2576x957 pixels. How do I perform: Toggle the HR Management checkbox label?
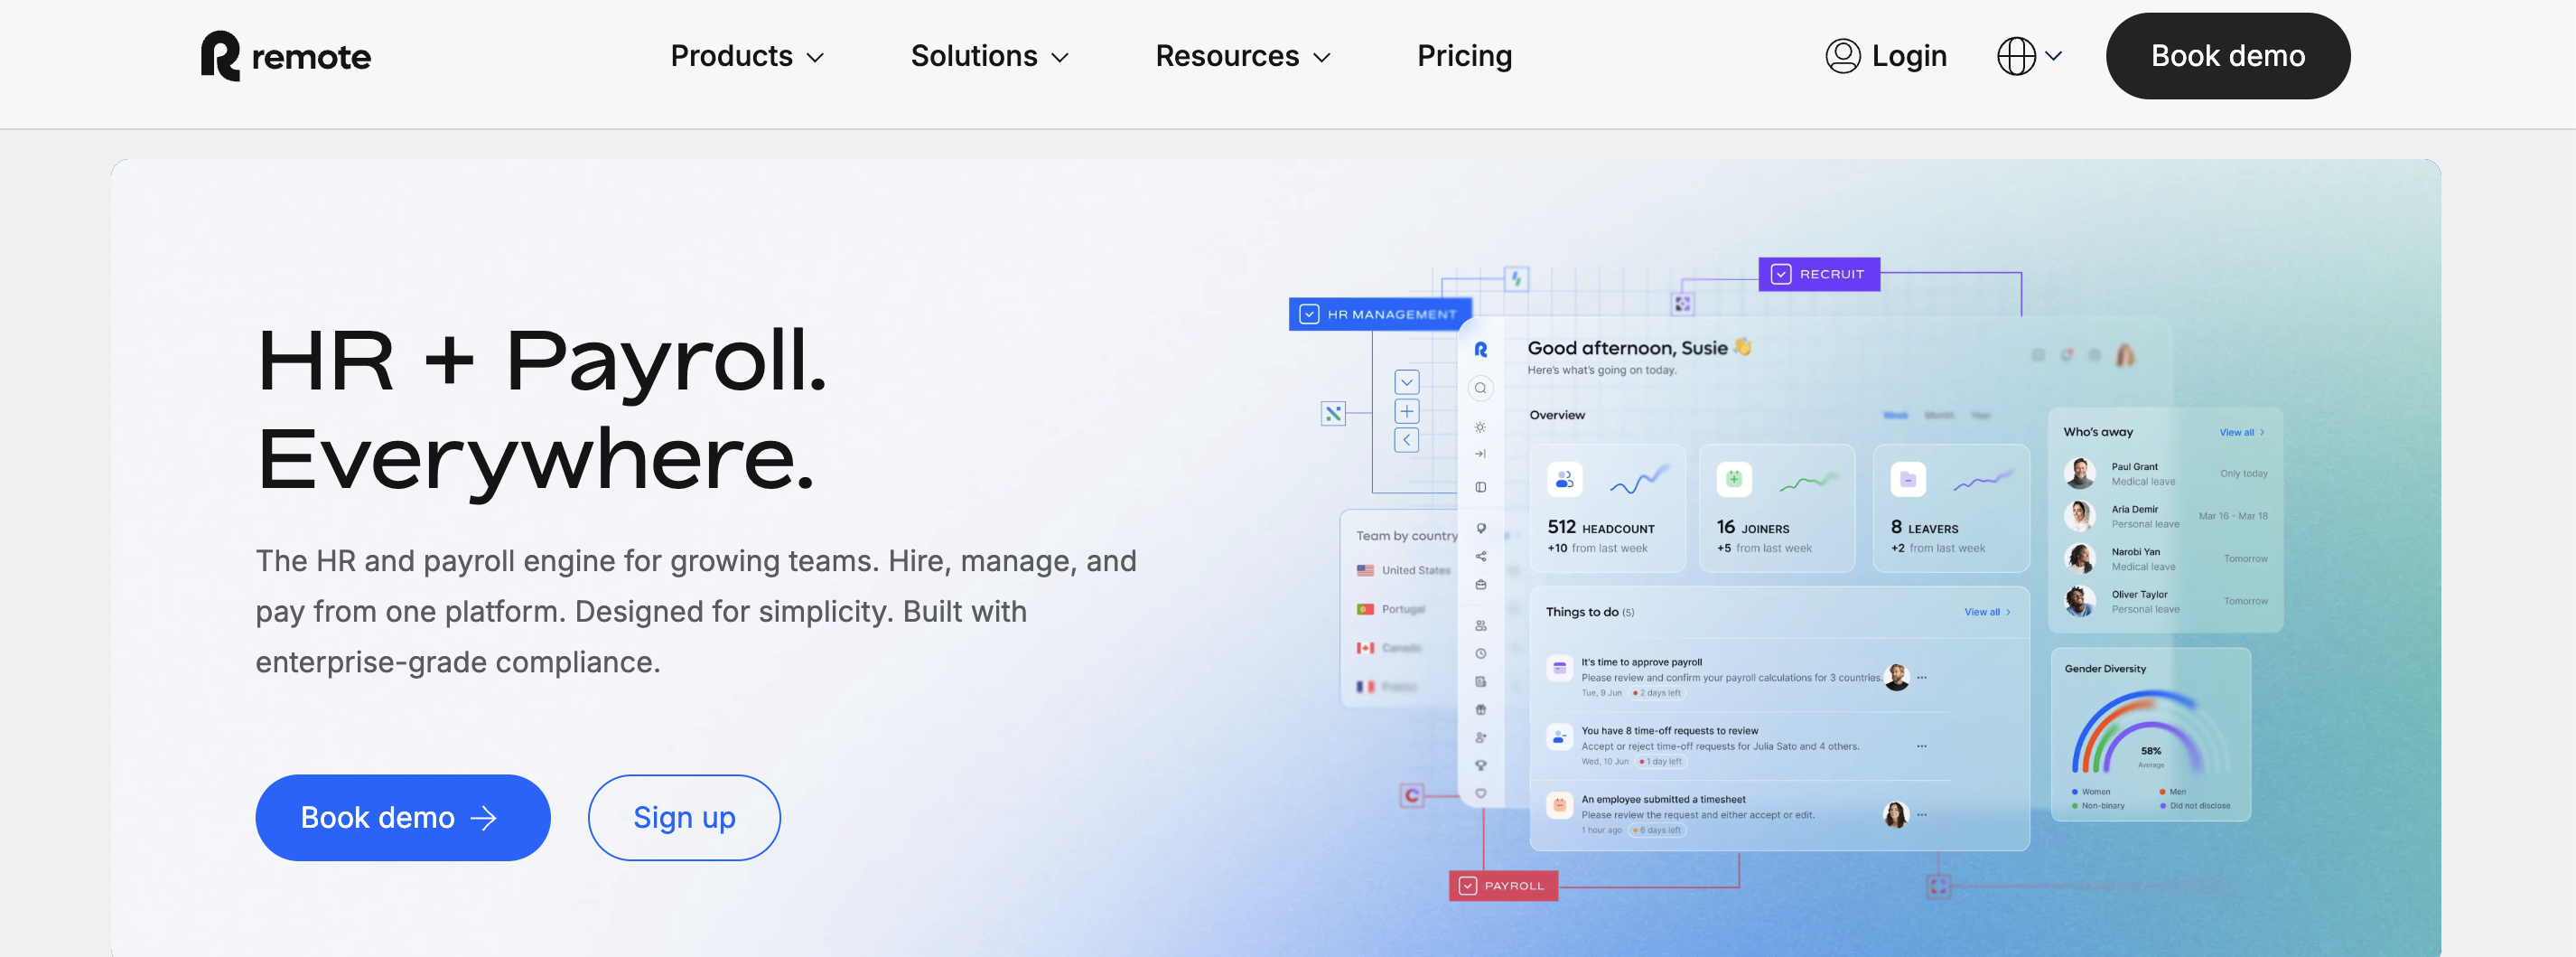click(x=1379, y=314)
